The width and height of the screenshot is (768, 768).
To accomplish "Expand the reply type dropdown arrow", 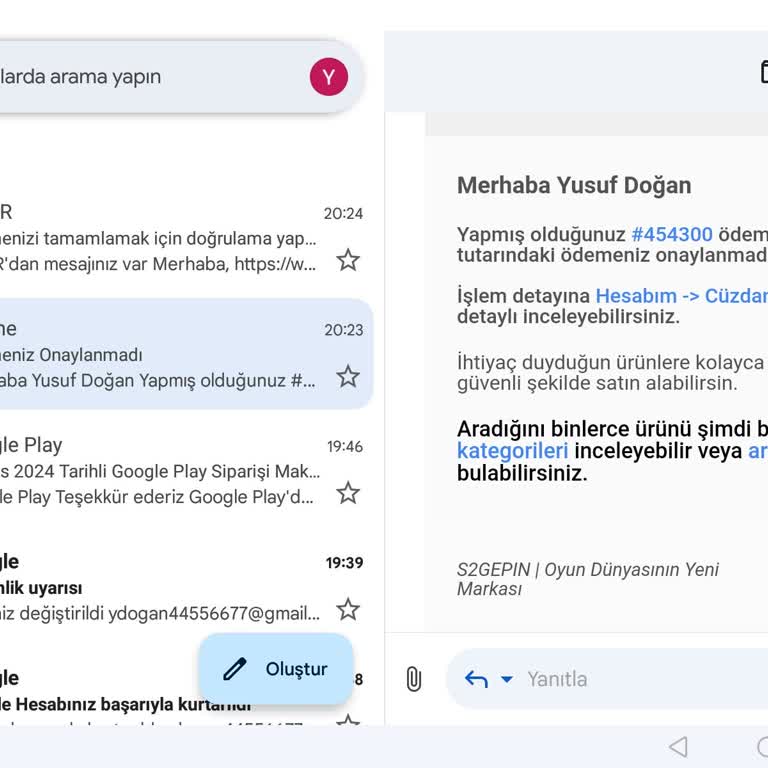I will click(506, 679).
